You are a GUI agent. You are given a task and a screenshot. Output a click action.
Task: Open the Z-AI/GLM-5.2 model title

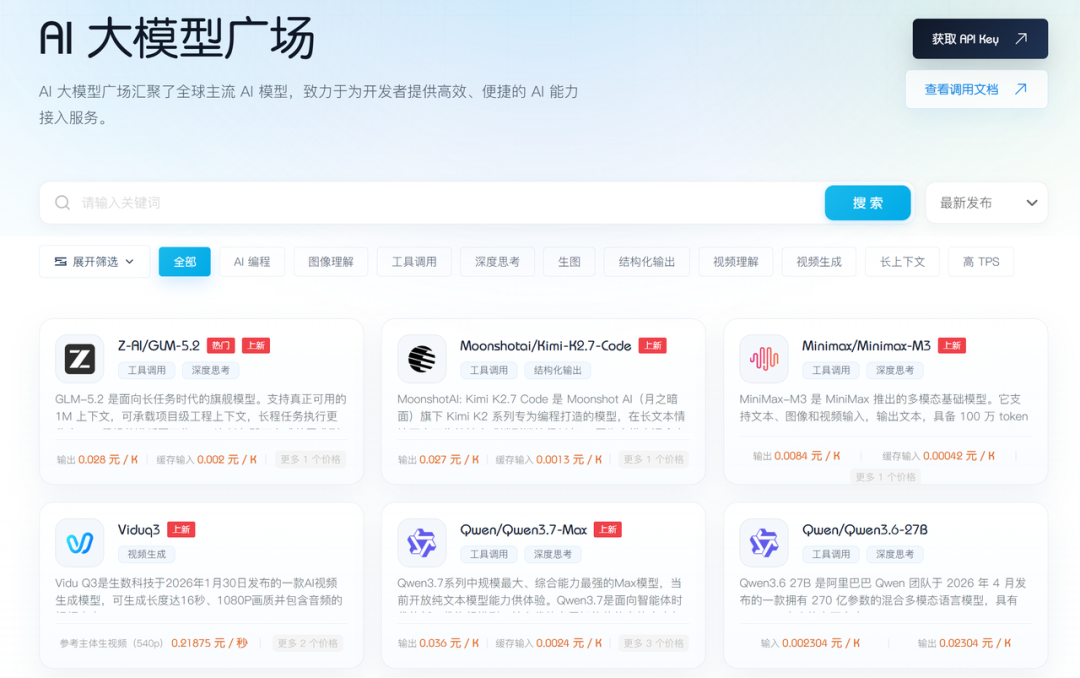point(158,346)
